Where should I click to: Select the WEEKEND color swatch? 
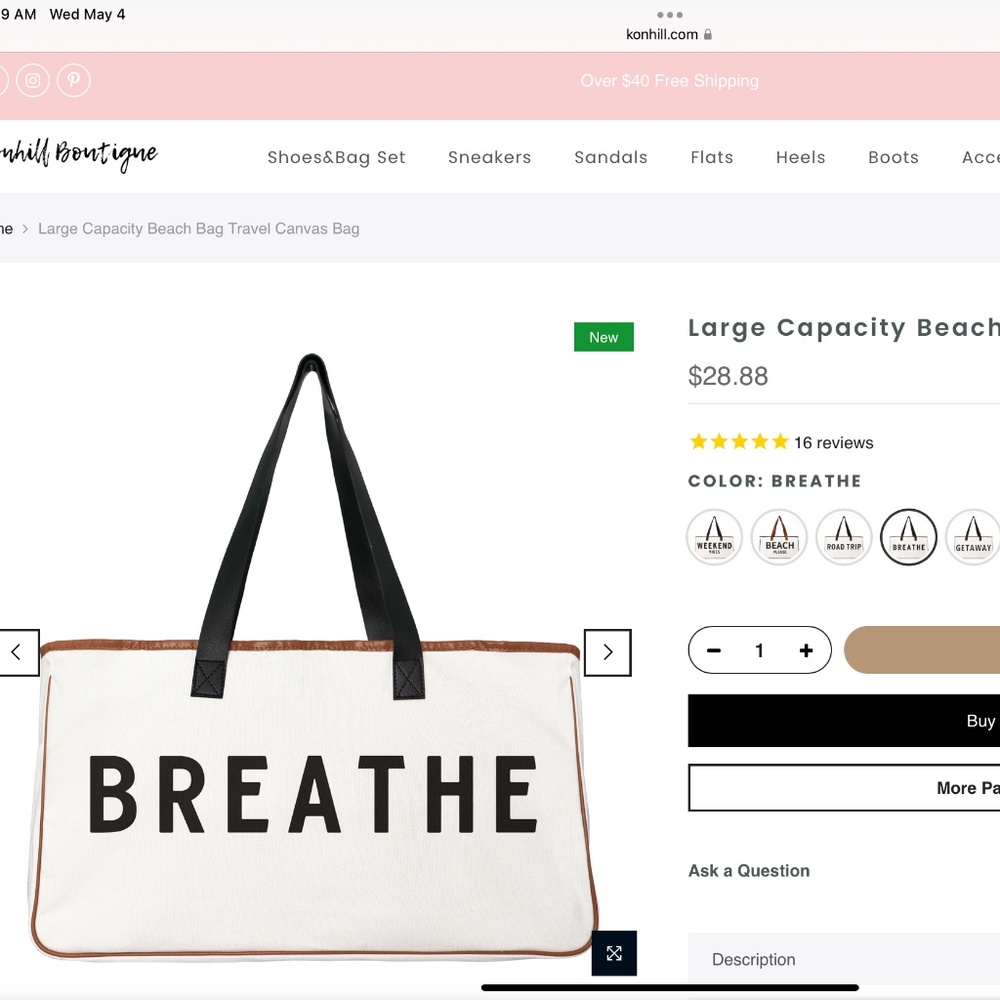click(714, 537)
